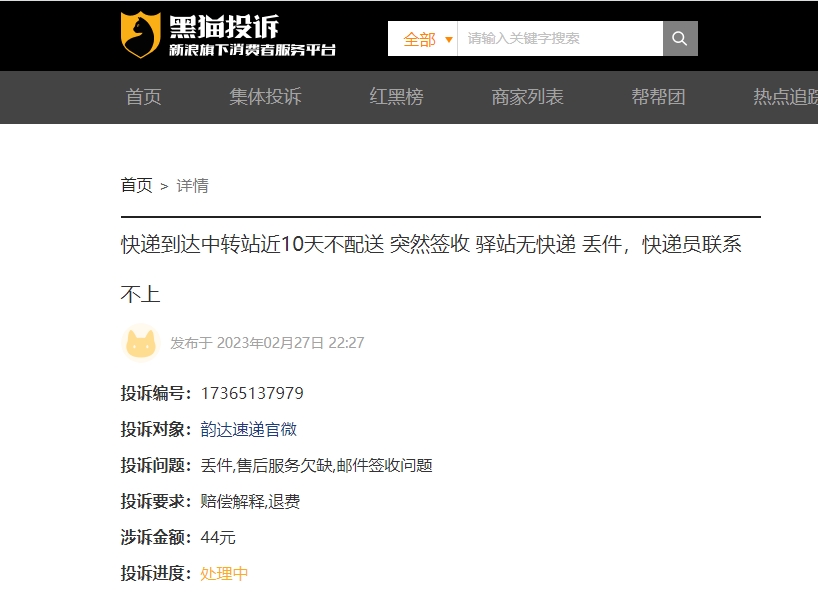
Task: Click the status text 处理中
Action: pyautogui.click(x=224, y=573)
